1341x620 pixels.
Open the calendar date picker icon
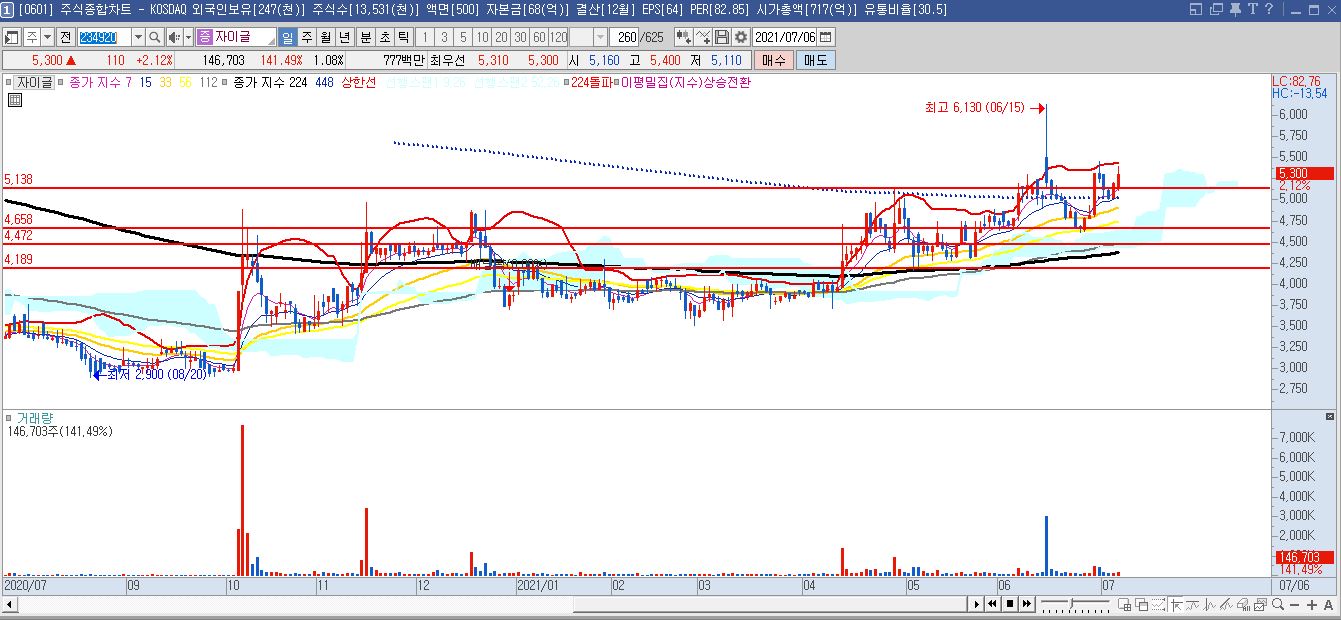pos(826,37)
